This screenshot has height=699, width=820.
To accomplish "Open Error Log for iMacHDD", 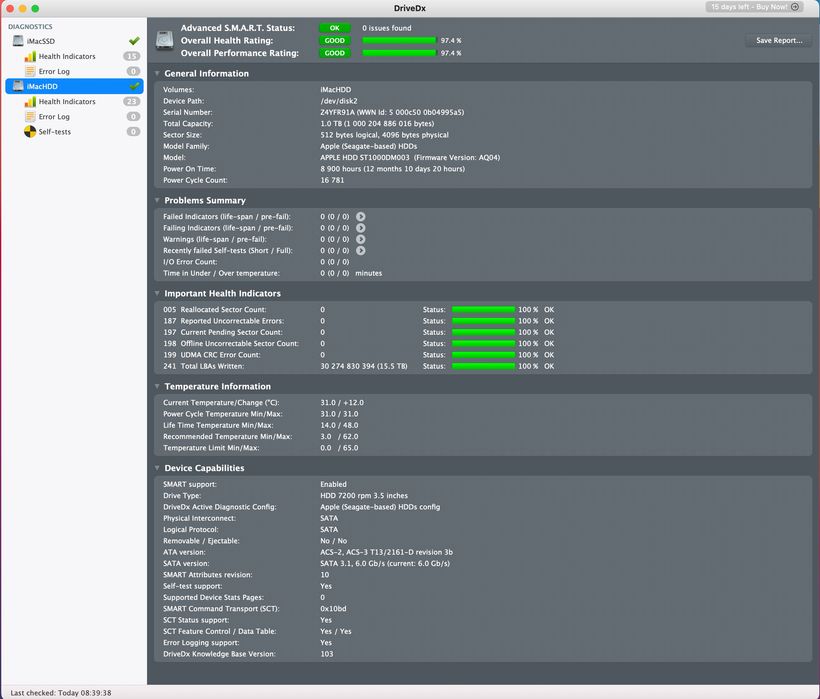I will pyautogui.click(x=54, y=117).
